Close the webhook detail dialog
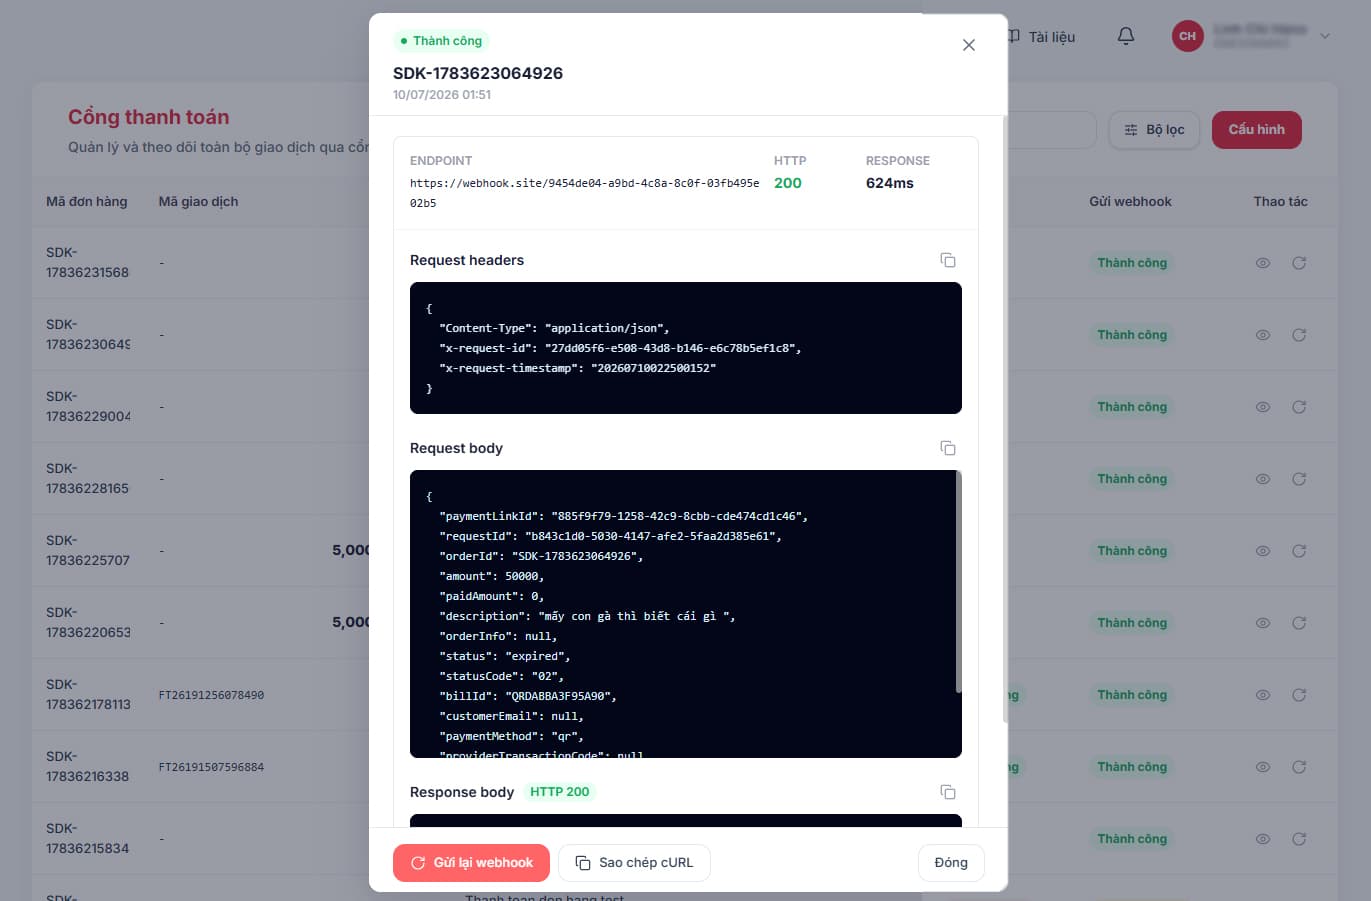 [968, 45]
